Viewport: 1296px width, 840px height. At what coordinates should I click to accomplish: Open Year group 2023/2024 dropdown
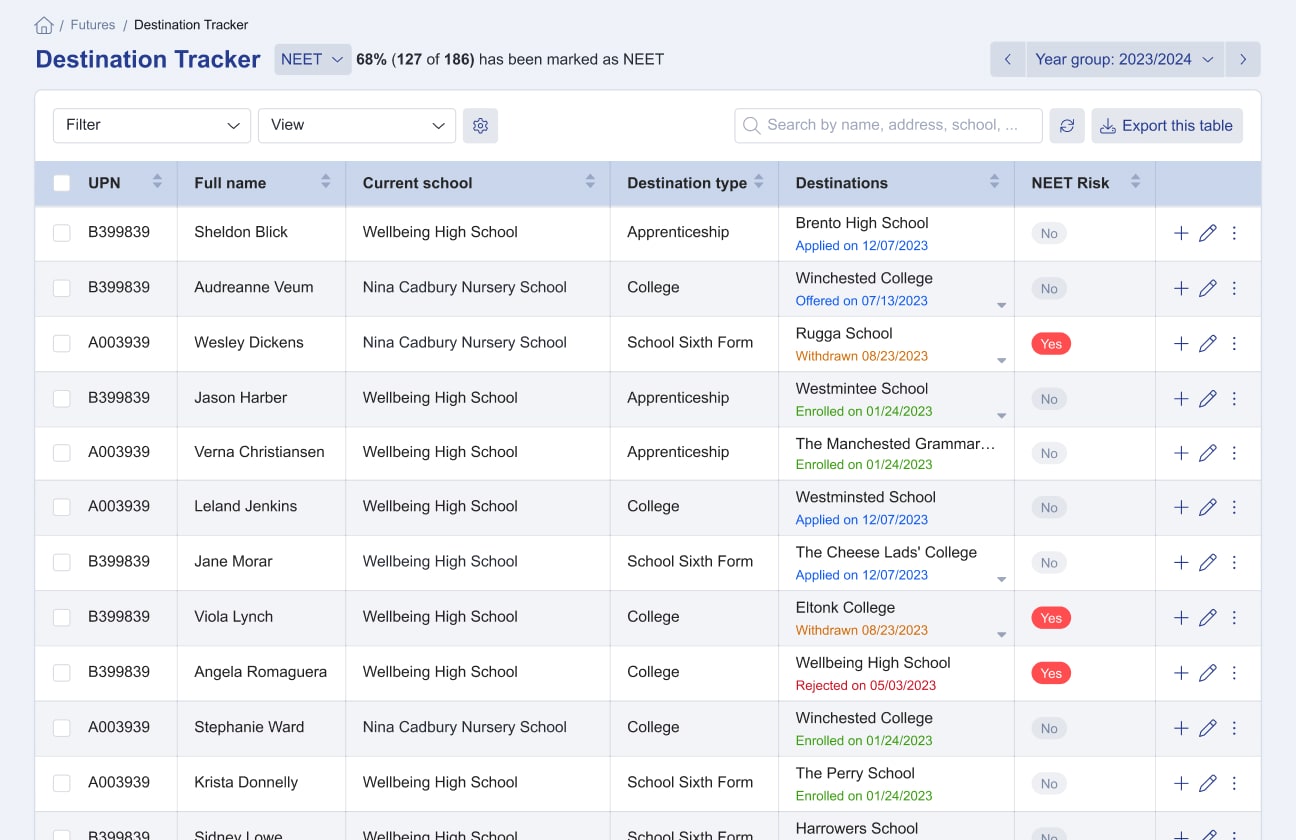pyautogui.click(x=1125, y=59)
